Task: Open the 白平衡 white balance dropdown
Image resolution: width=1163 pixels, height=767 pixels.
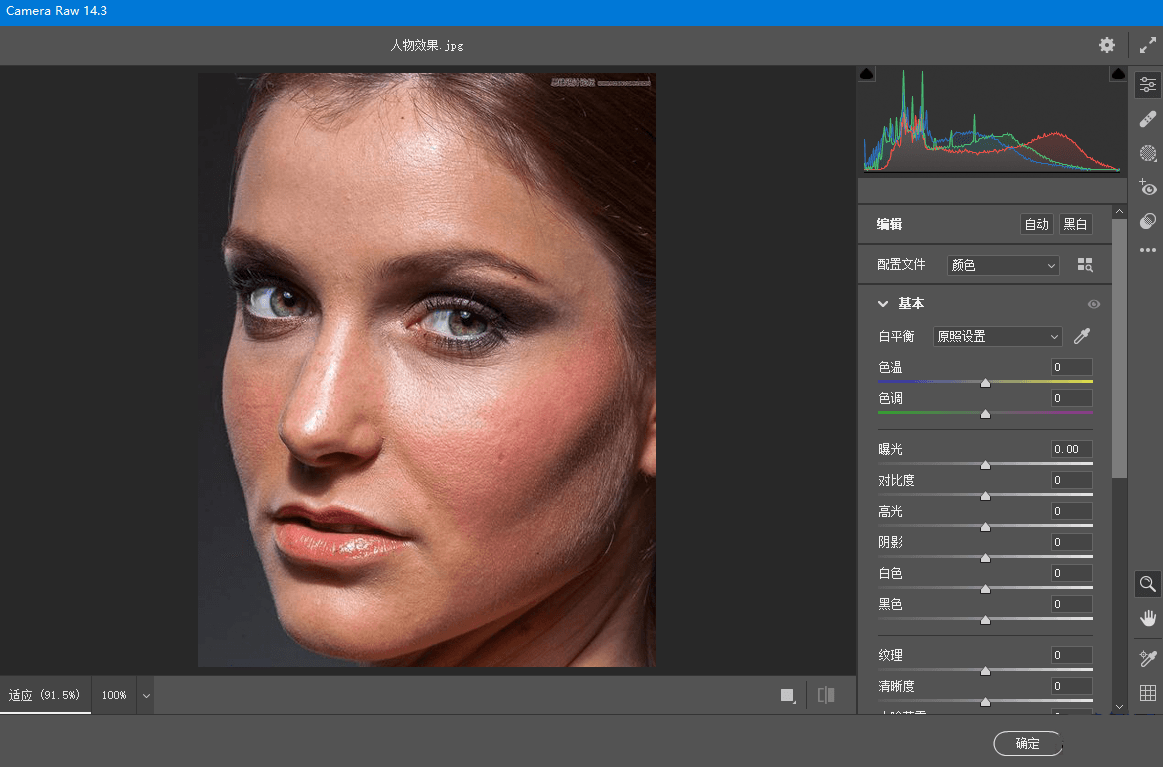Action: 996,336
